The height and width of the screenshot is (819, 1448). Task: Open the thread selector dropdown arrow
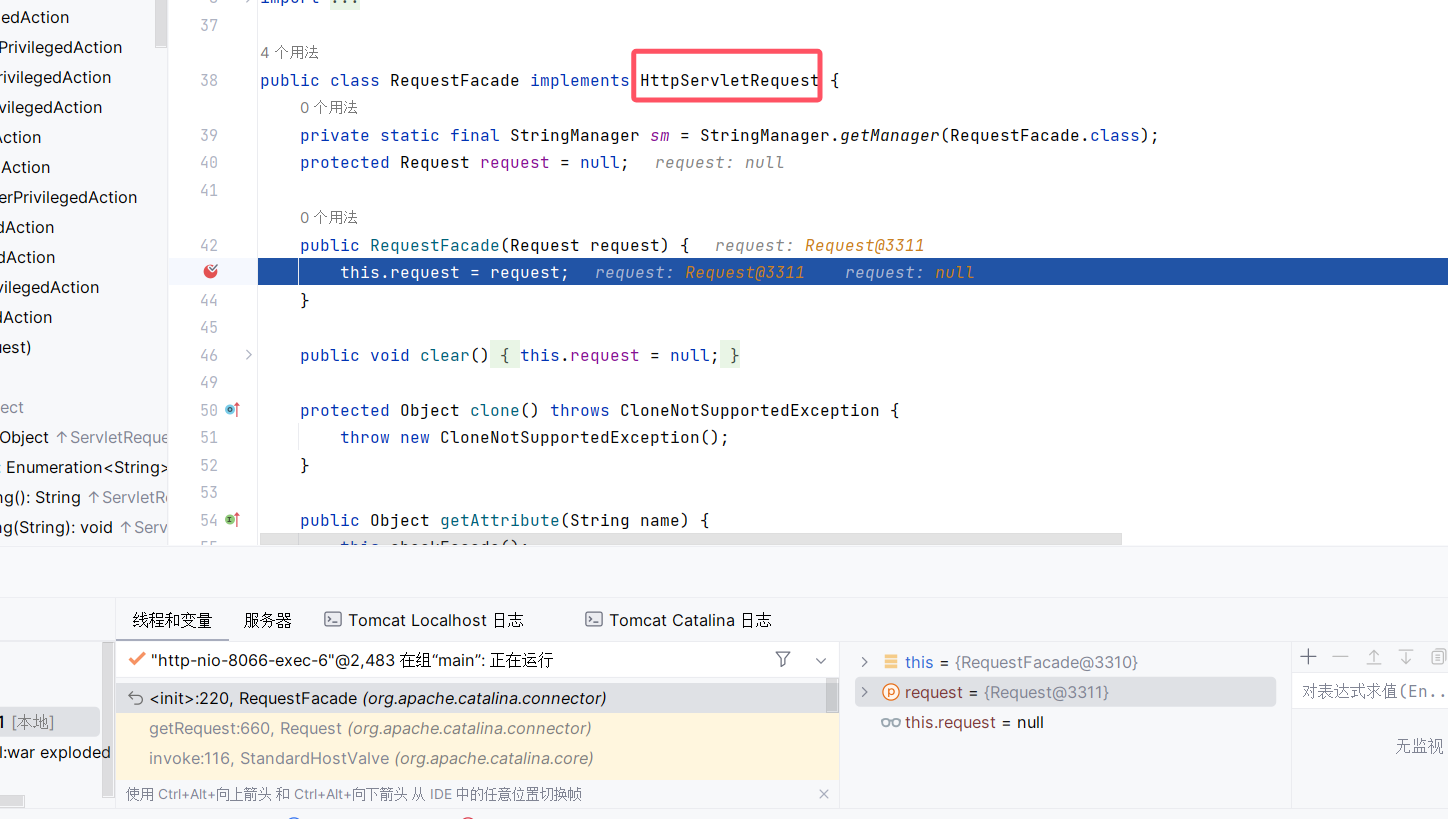point(821,660)
